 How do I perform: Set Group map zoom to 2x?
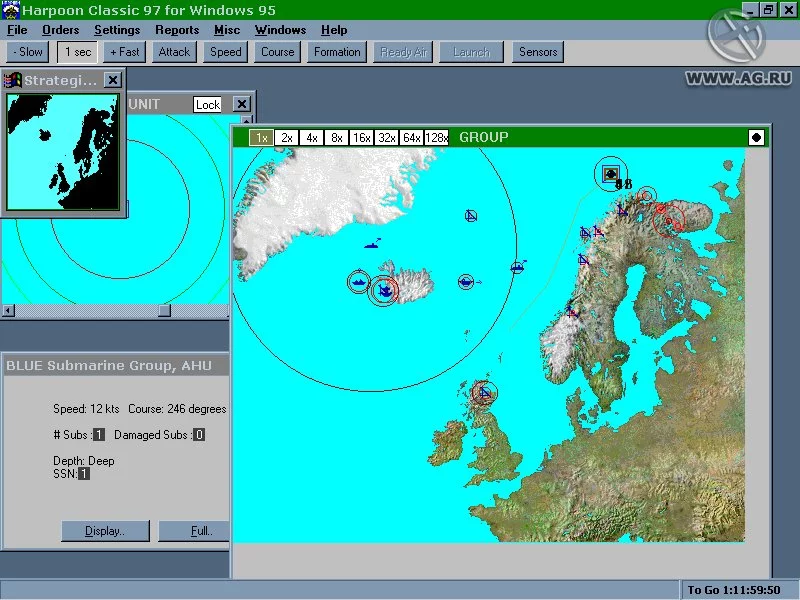point(287,138)
